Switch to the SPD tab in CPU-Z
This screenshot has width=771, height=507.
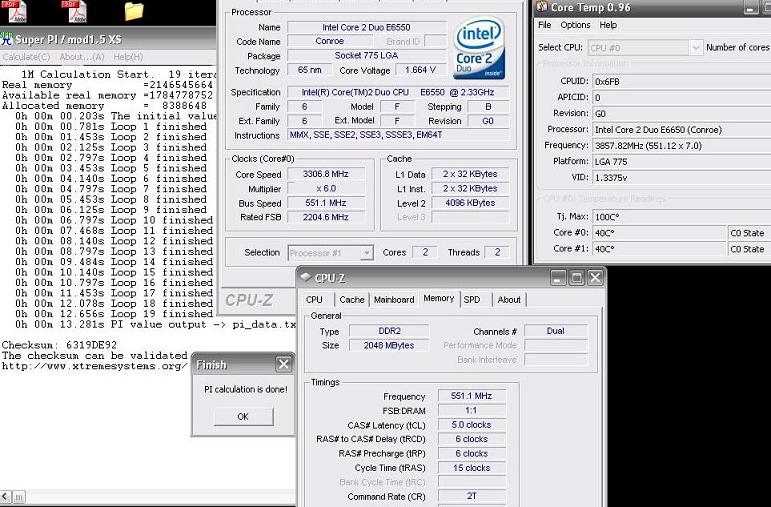pos(473,299)
